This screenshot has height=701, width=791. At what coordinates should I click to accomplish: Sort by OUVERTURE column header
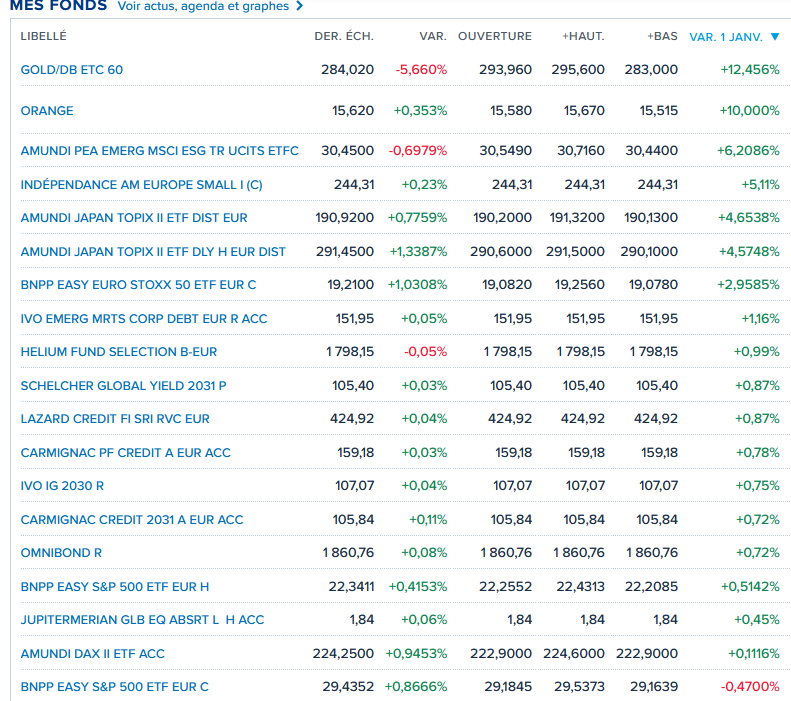494,37
